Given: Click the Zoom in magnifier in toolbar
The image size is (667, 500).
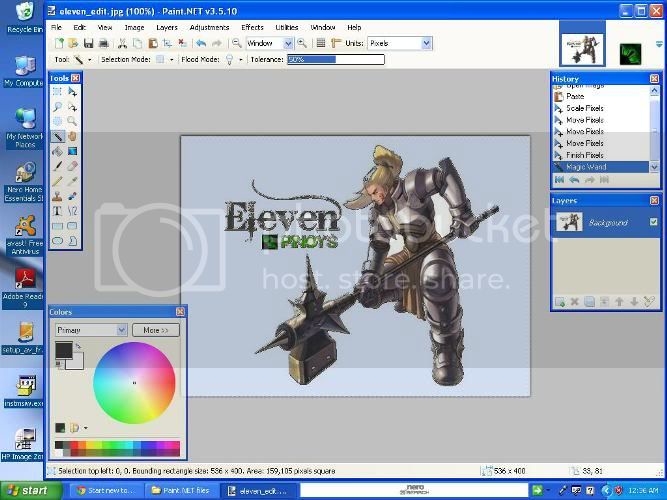Looking at the screenshot, I should click(302, 43).
